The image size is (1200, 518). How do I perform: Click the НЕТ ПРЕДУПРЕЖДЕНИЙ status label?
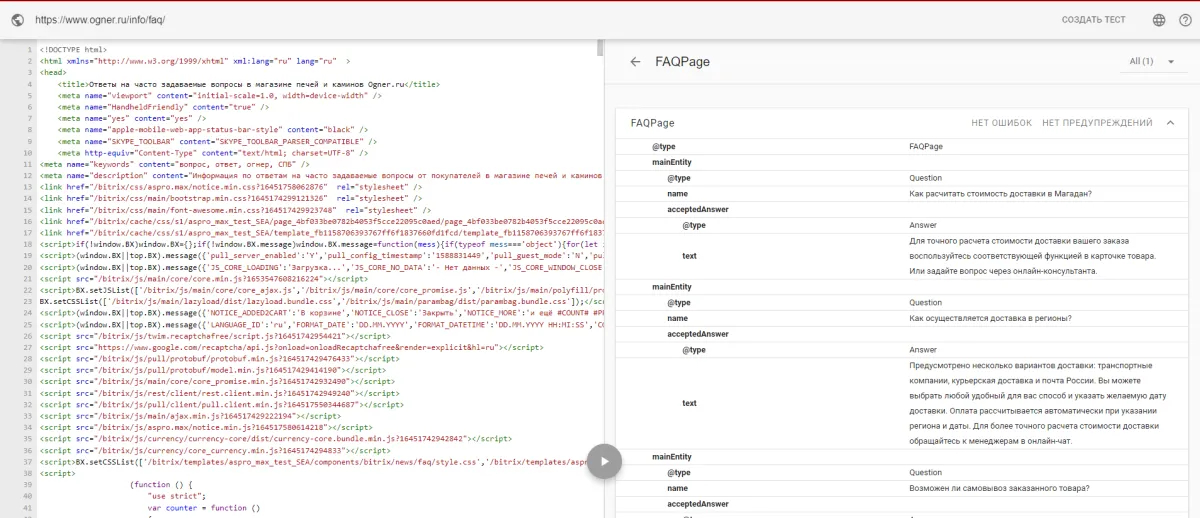coord(1097,123)
